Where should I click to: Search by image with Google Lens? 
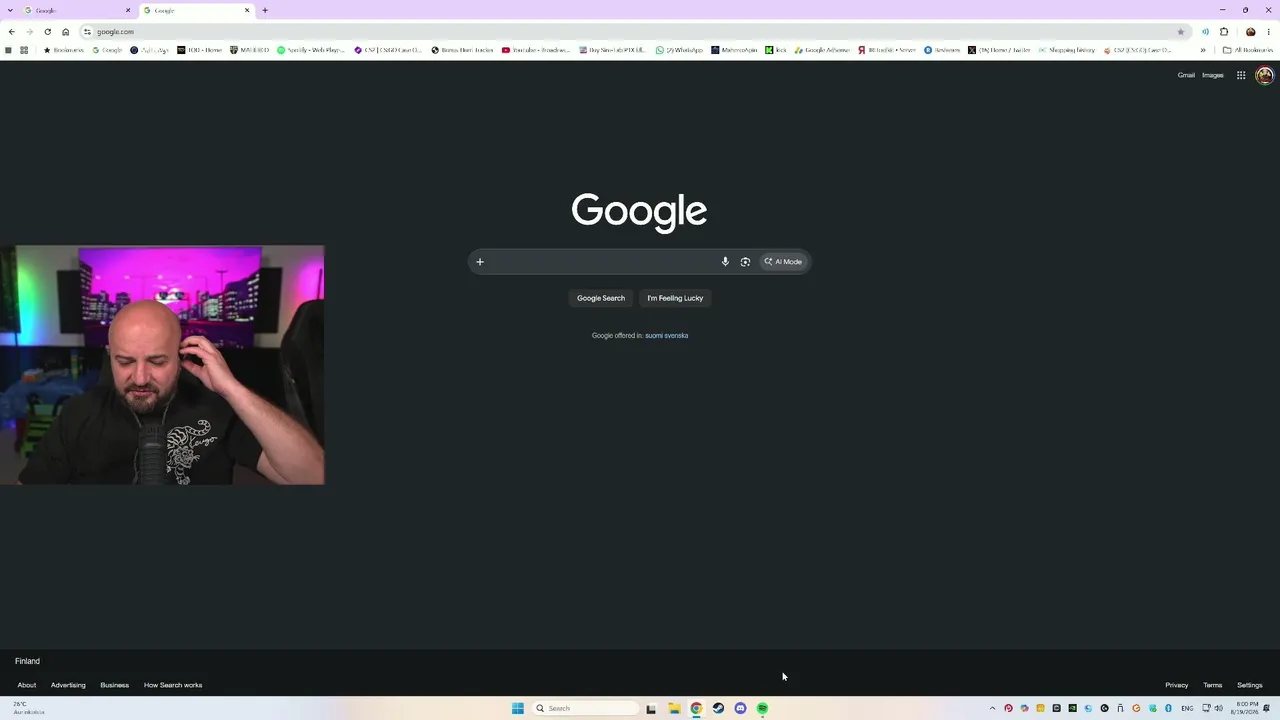(745, 262)
